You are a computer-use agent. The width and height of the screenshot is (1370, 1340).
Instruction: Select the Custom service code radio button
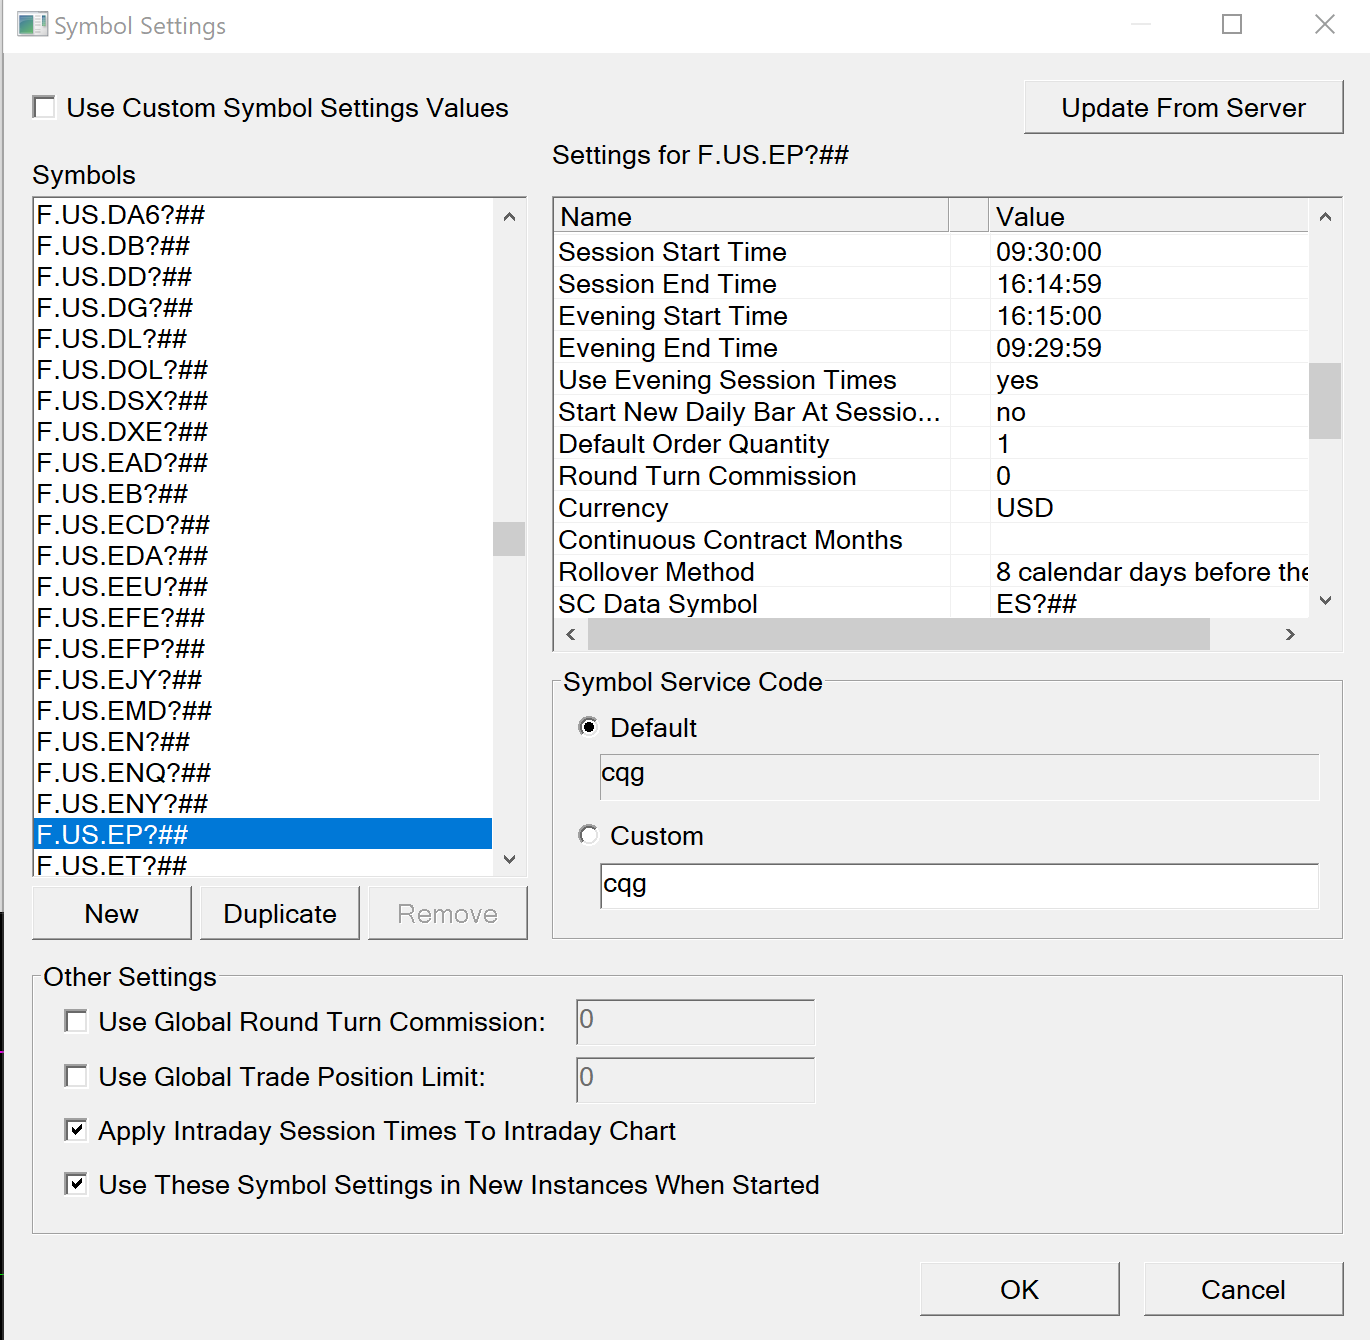coord(589,835)
